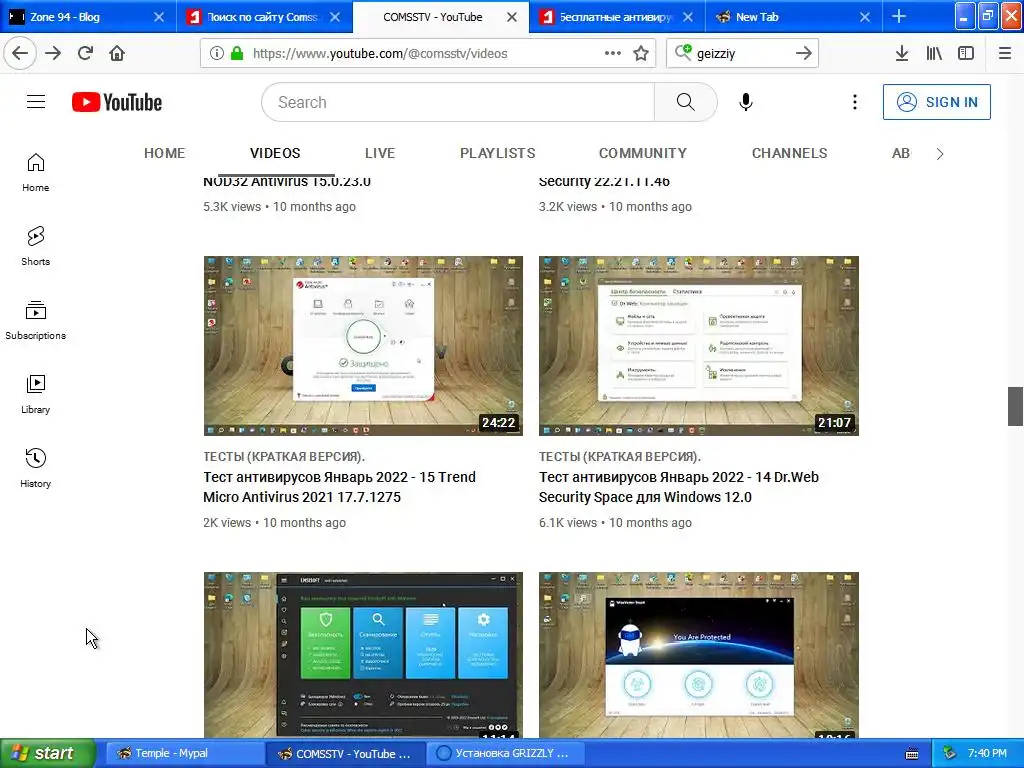Screen dimensions: 1024x768
Task: Open the YouTube guide hamburger menu
Action: coord(36,102)
